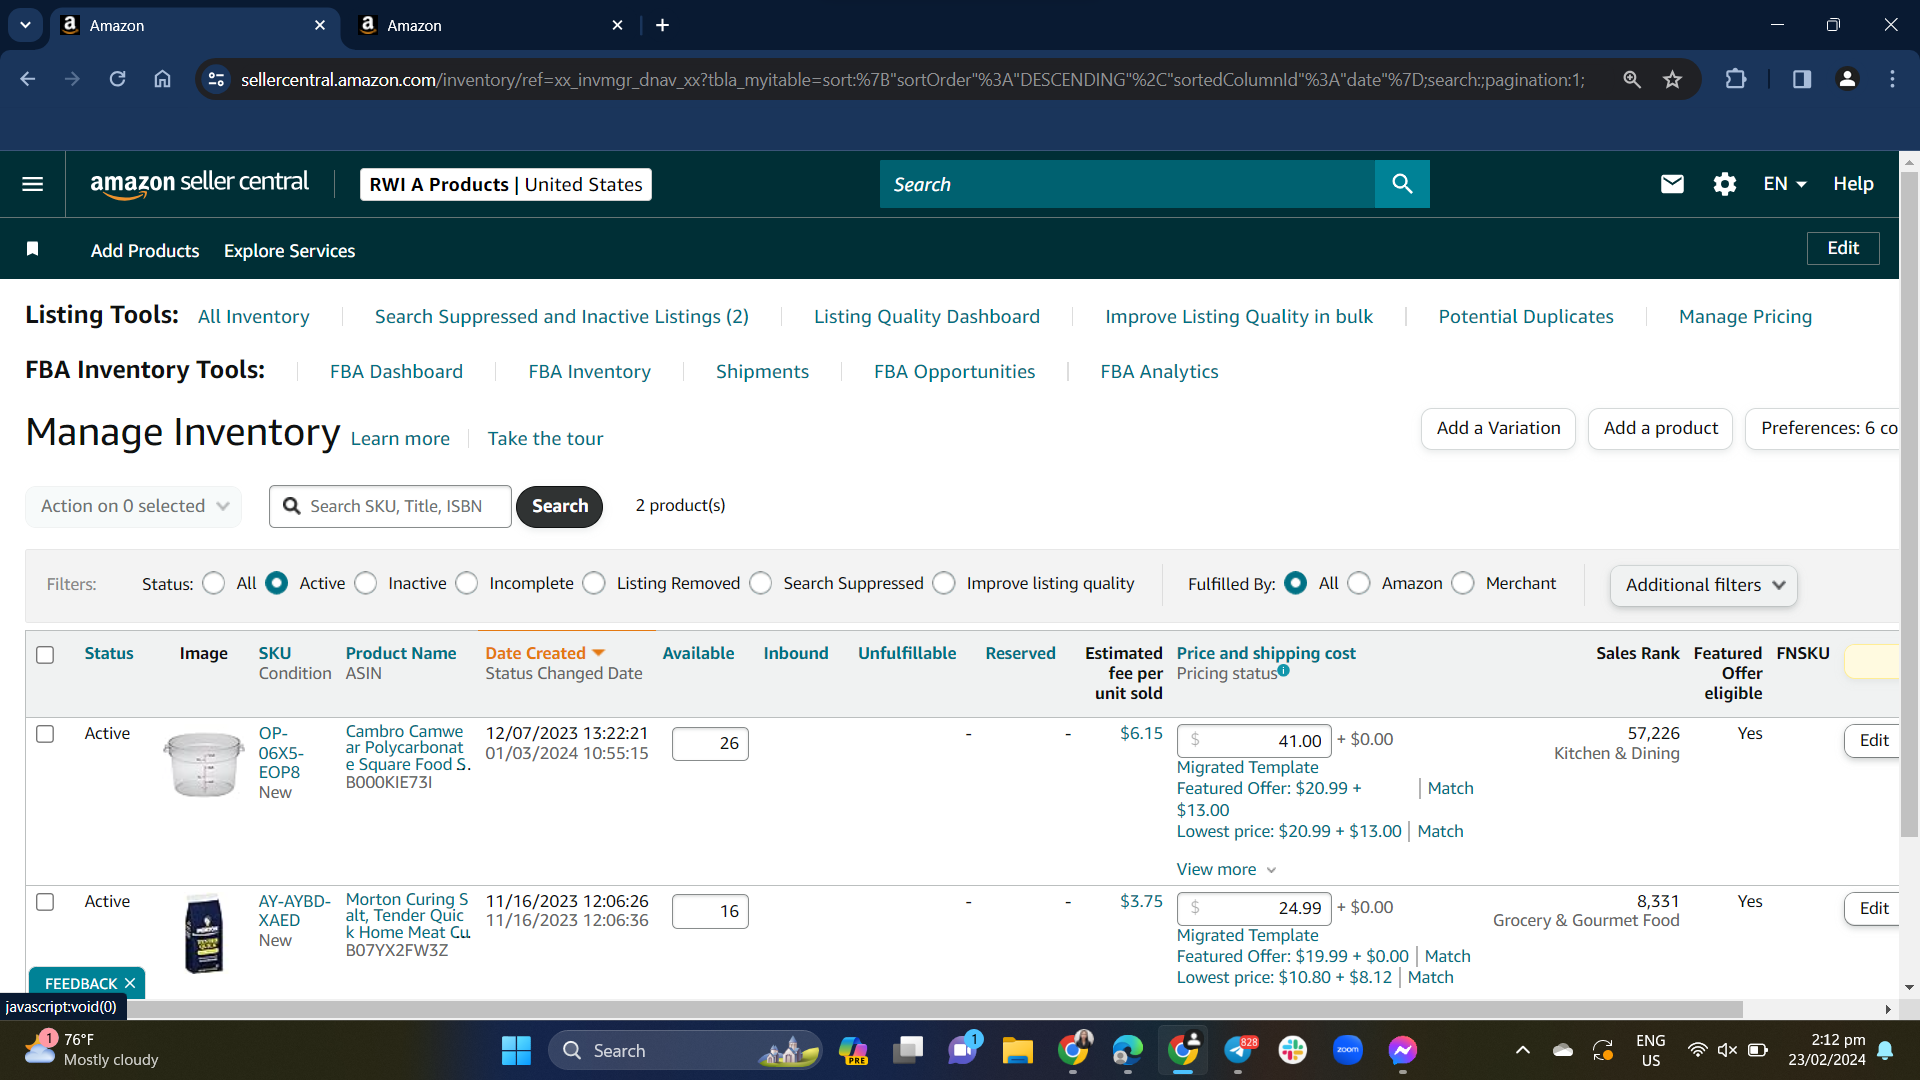Open the Action on 0 selected dropdown
The image size is (1920, 1080).
[134, 506]
